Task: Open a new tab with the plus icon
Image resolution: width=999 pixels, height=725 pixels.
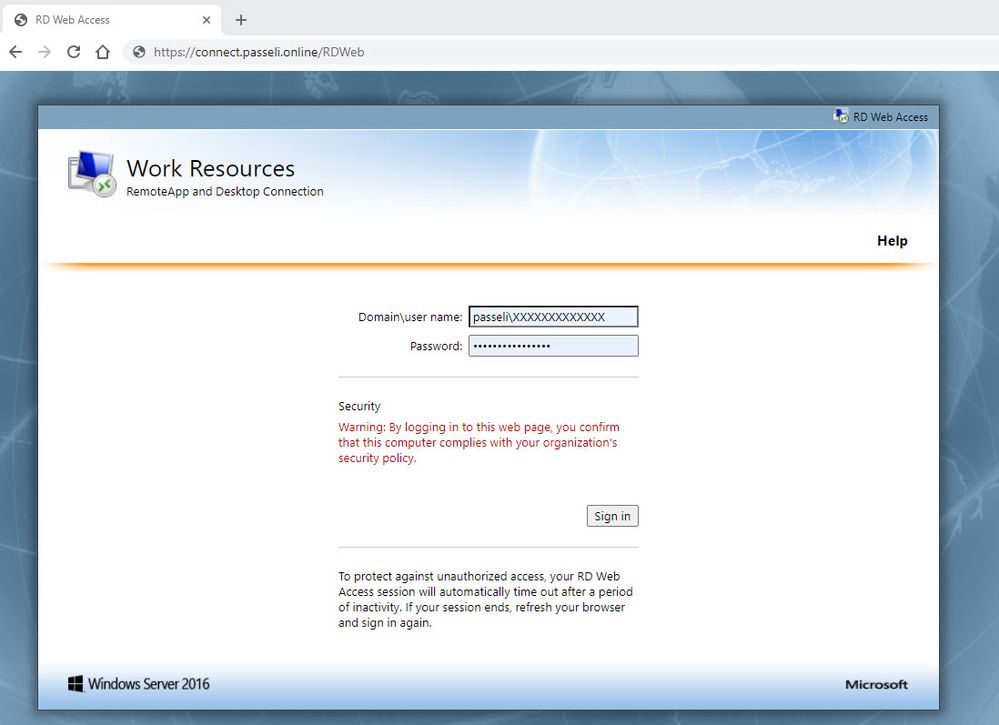Action: click(x=241, y=20)
